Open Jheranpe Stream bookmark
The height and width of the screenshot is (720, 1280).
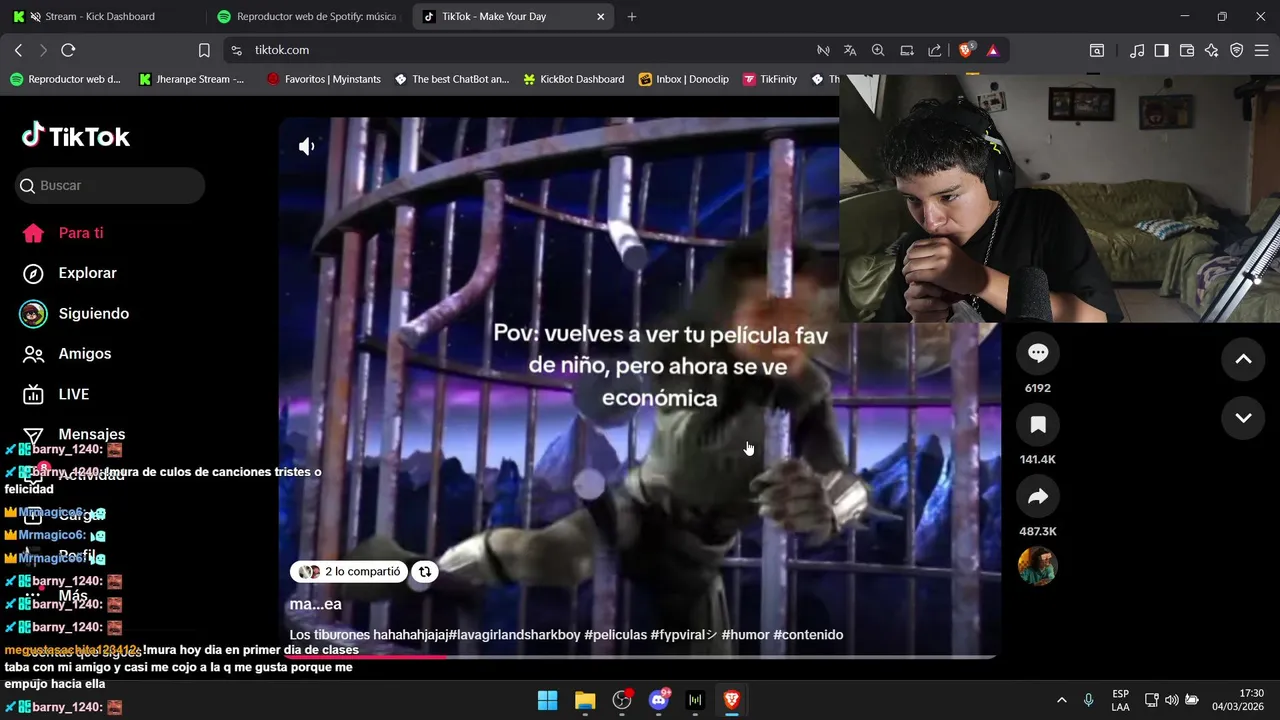(x=192, y=79)
